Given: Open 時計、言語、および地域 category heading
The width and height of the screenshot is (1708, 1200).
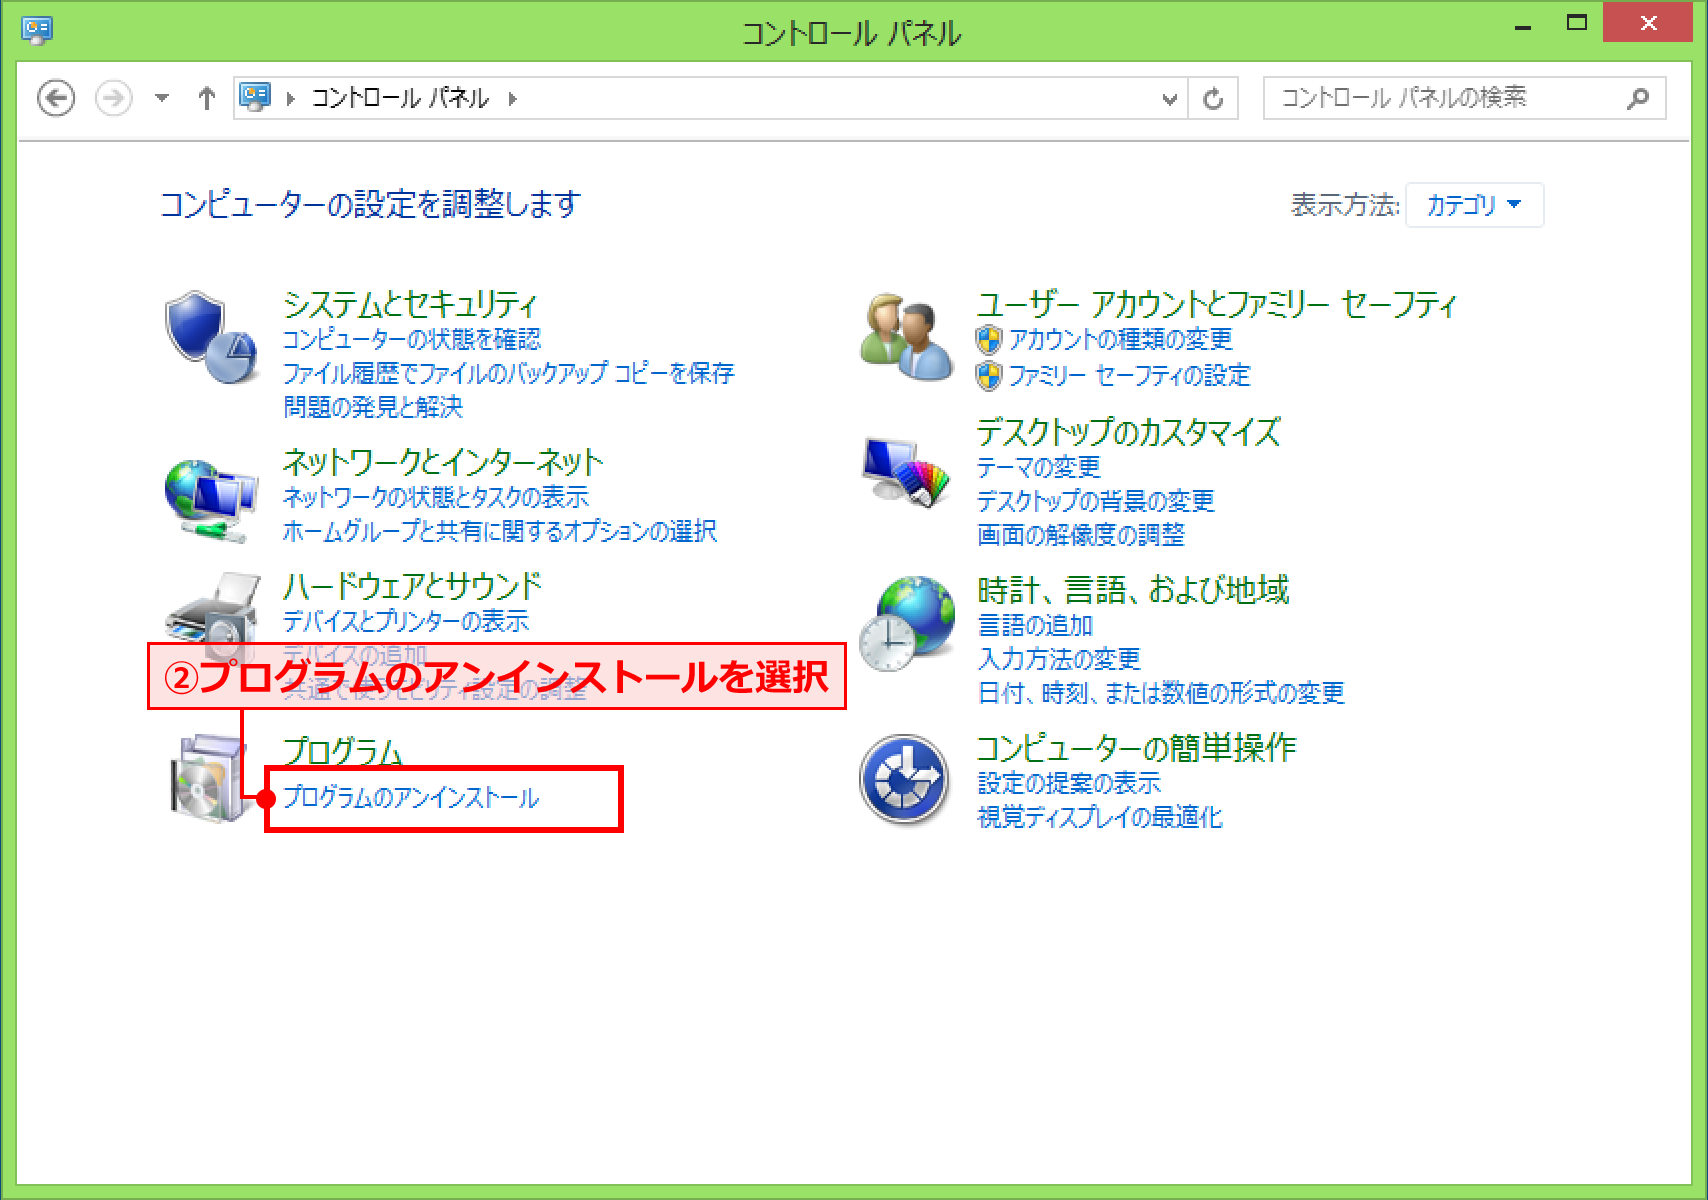Looking at the screenshot, I should click(1133, 589).
